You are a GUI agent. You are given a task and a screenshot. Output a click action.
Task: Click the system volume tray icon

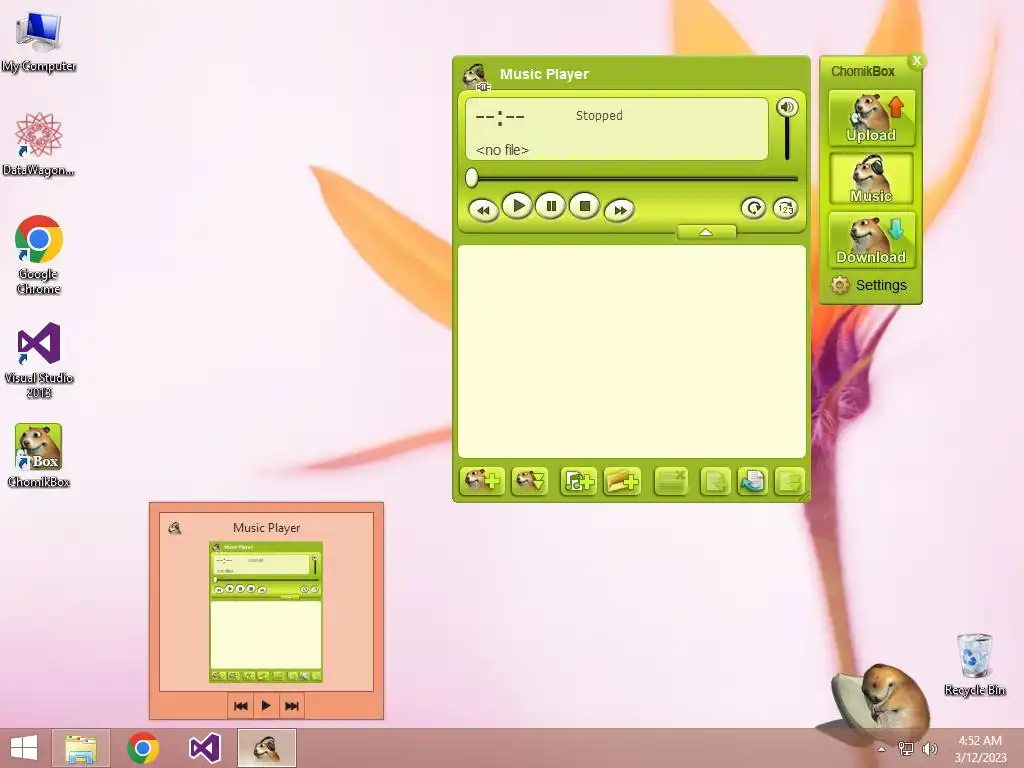(929, 749)
